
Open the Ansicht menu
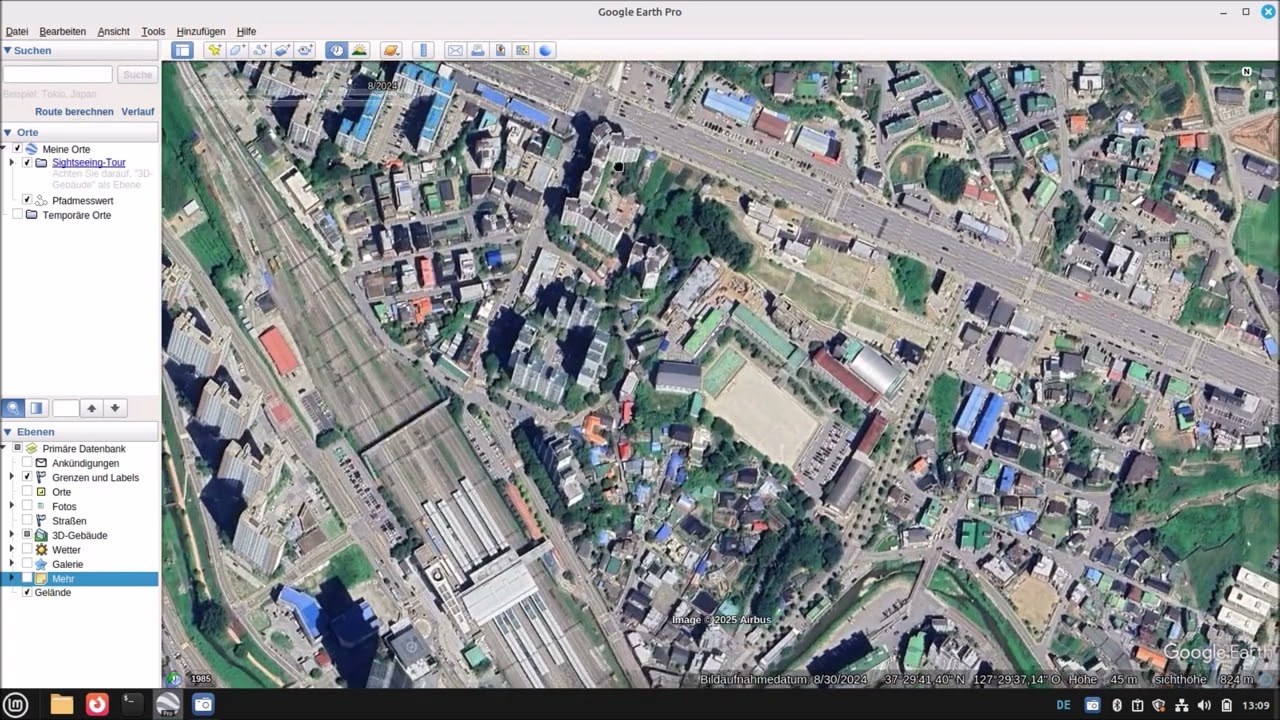click(114, 31)
